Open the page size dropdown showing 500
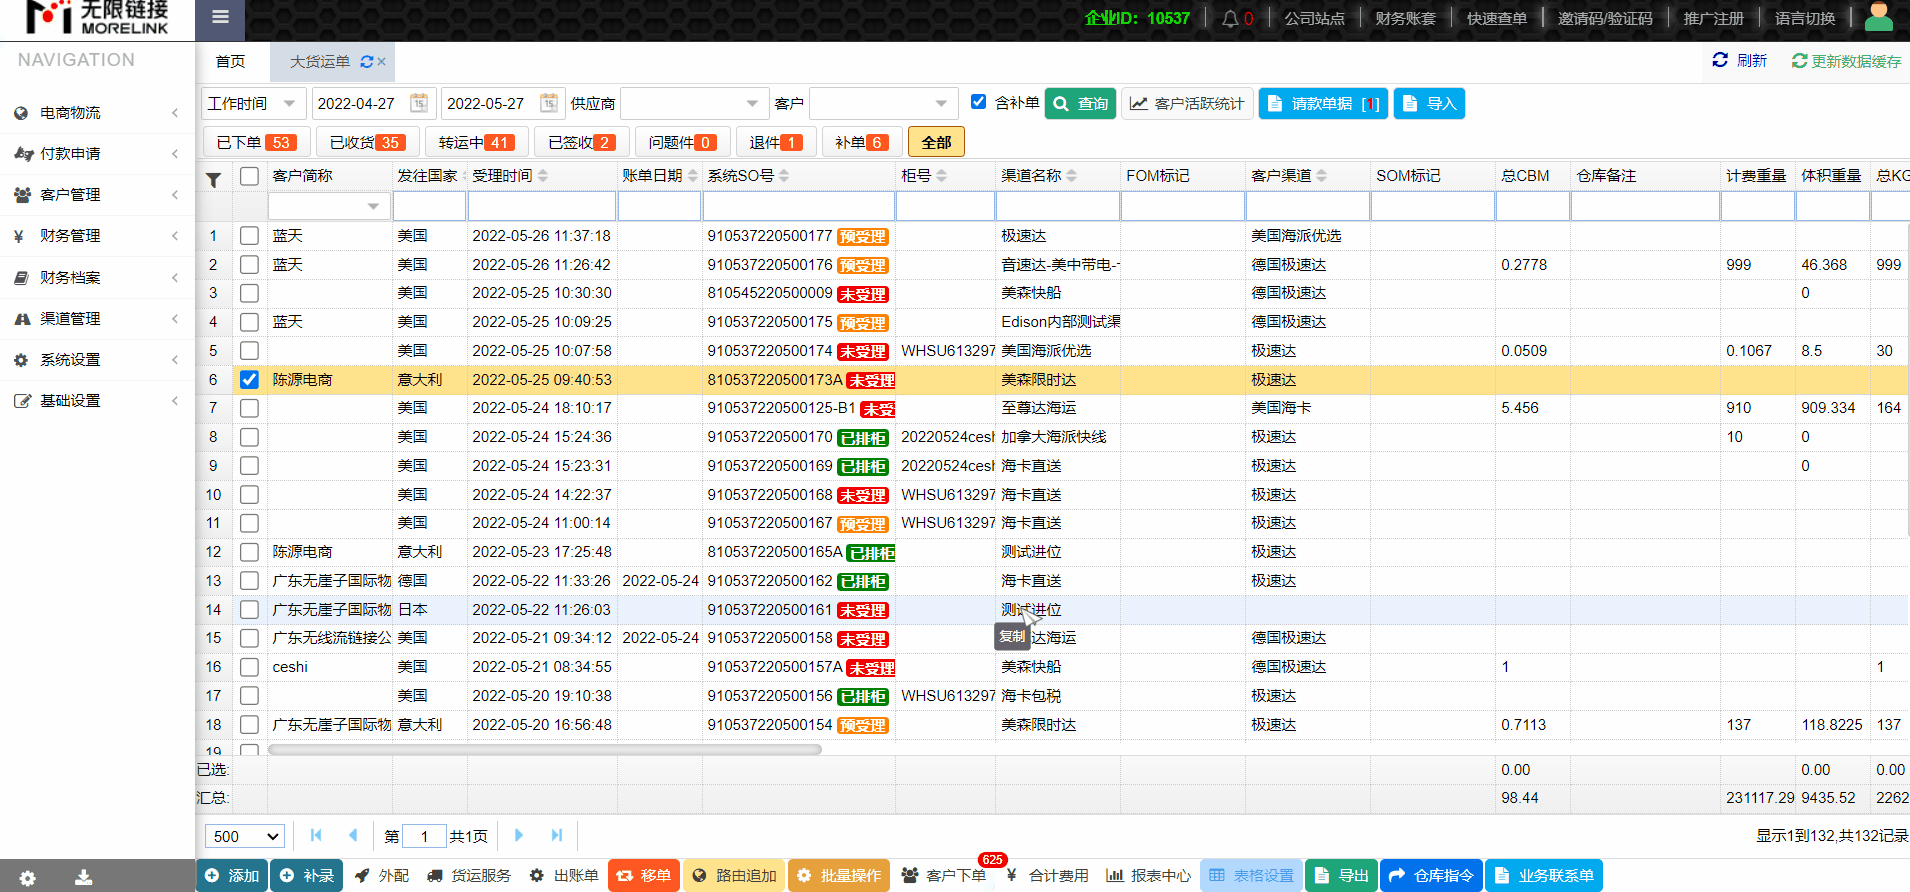This screenshot has height=892, width=1910. point(245,836)
